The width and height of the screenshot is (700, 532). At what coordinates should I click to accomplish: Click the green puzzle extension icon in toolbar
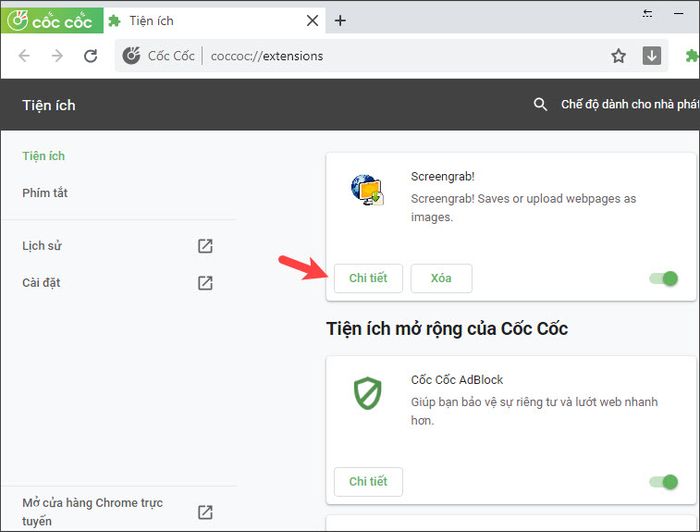692,56
